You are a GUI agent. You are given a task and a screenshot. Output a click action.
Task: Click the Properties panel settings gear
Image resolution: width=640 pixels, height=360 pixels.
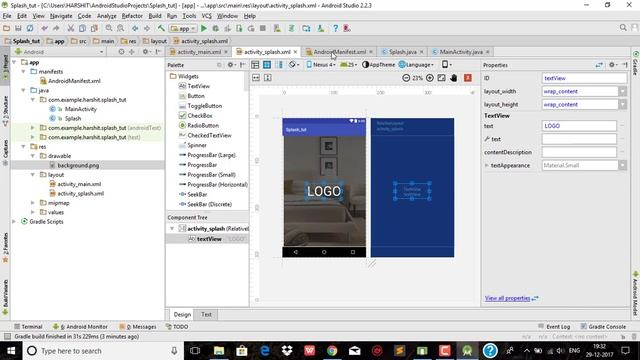(x=612, y=65)
